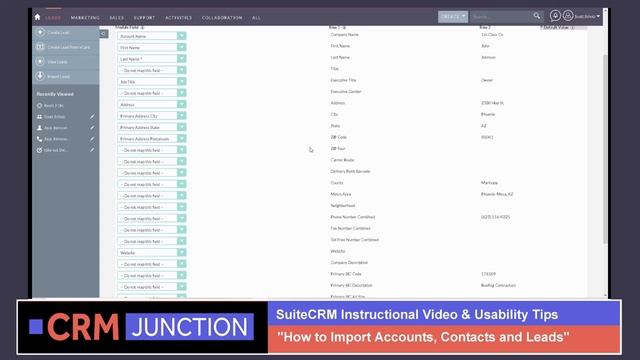Open the Sales menu
This screenshot has width=640, height=360.
[x=116, y=18]
